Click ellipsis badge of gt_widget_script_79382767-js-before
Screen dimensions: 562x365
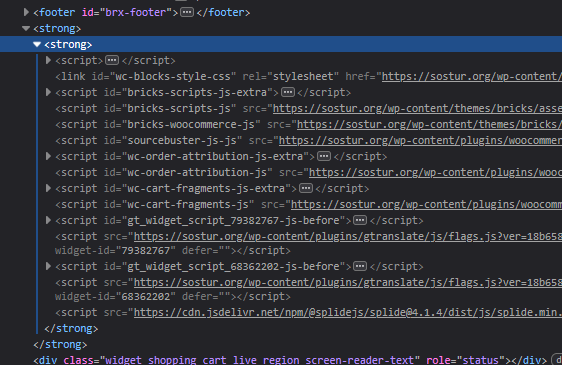(x=360, y=220)
